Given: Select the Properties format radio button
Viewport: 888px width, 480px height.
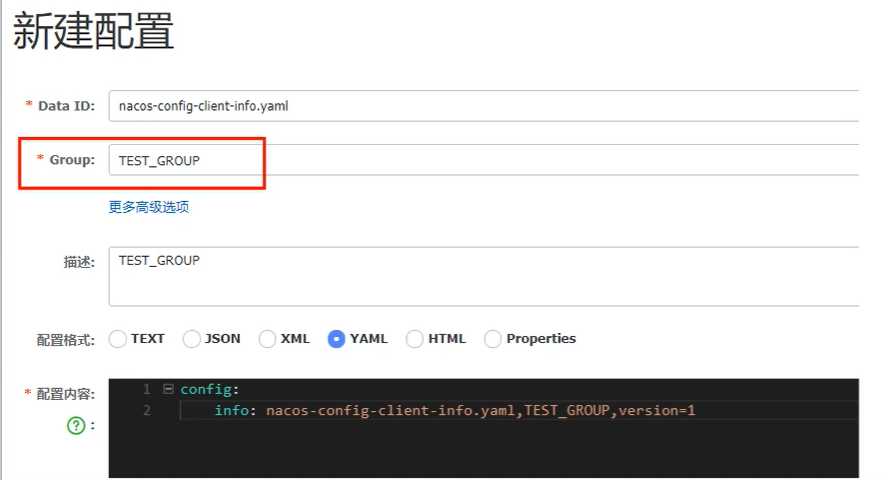Looking at the screenshot, I should pyautogui.click(x=493, y=339).
